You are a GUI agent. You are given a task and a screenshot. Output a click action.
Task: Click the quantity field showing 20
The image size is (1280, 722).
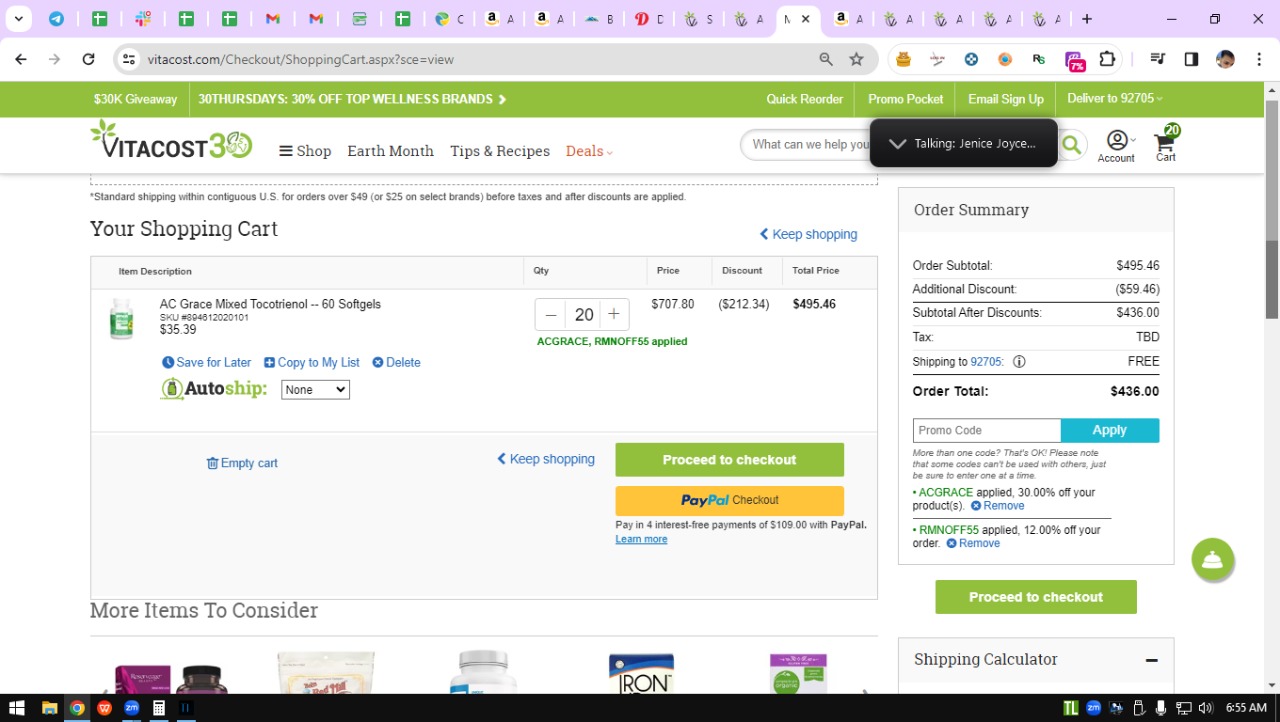pos(584,314)
